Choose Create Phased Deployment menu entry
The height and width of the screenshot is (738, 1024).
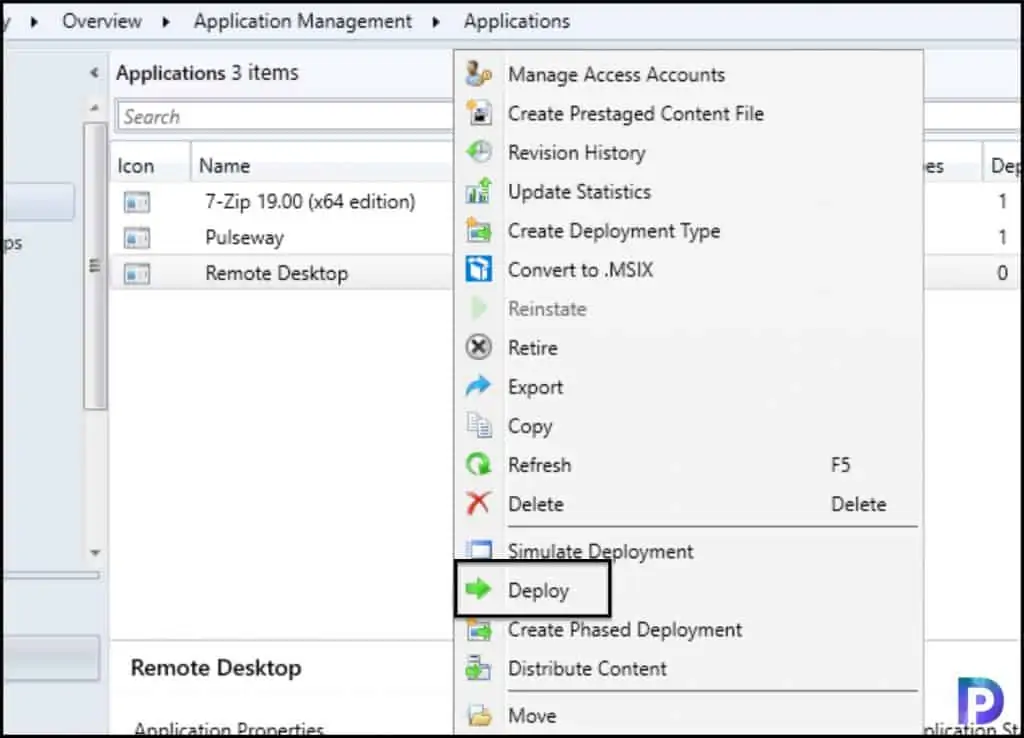coord(689,630)
